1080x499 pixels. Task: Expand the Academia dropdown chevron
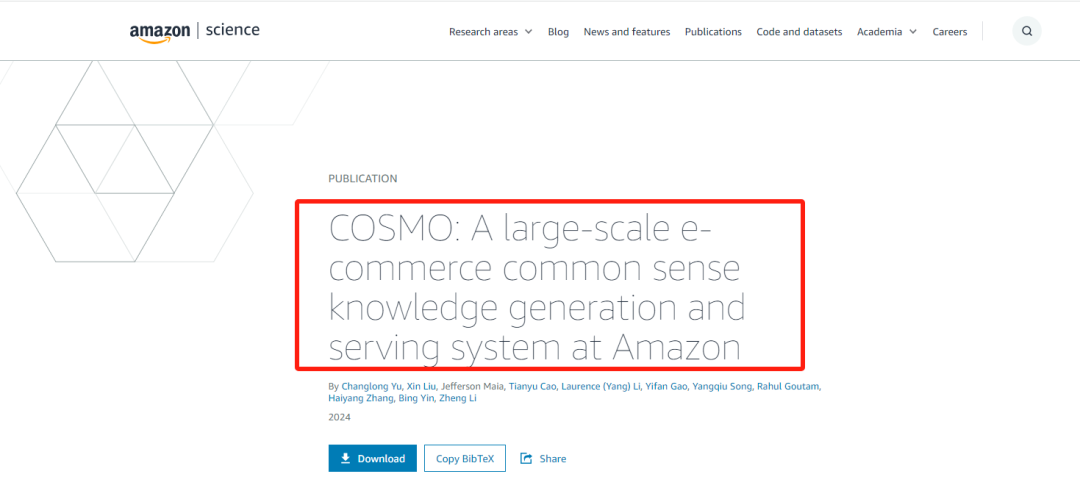[x=913, y=32]
